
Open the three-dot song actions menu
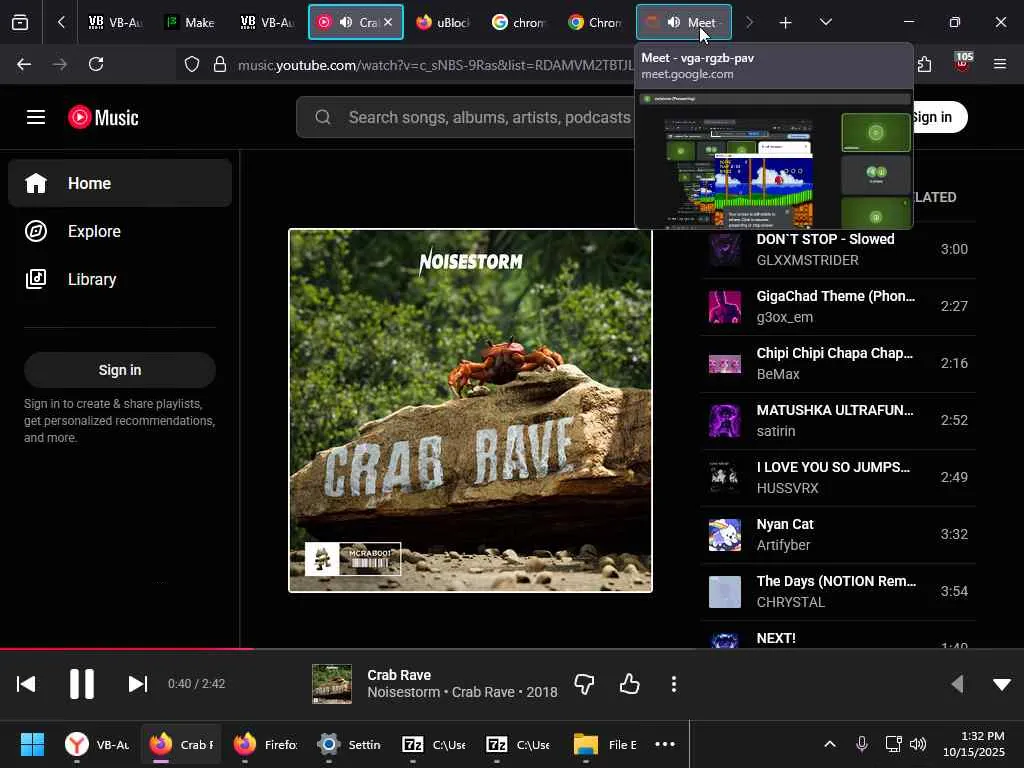tap(674, 684)
